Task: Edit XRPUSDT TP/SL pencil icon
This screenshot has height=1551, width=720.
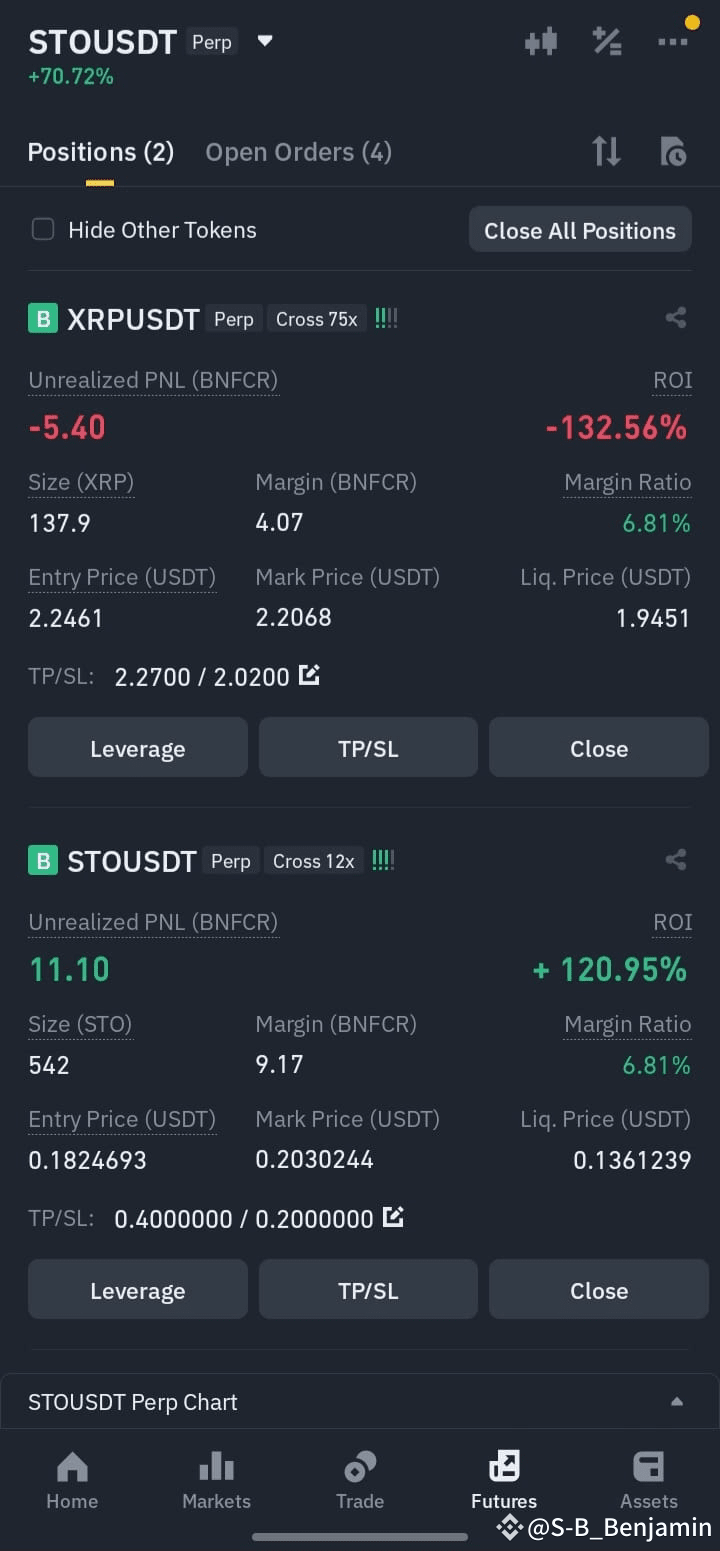Action: (x=310, y=676)
